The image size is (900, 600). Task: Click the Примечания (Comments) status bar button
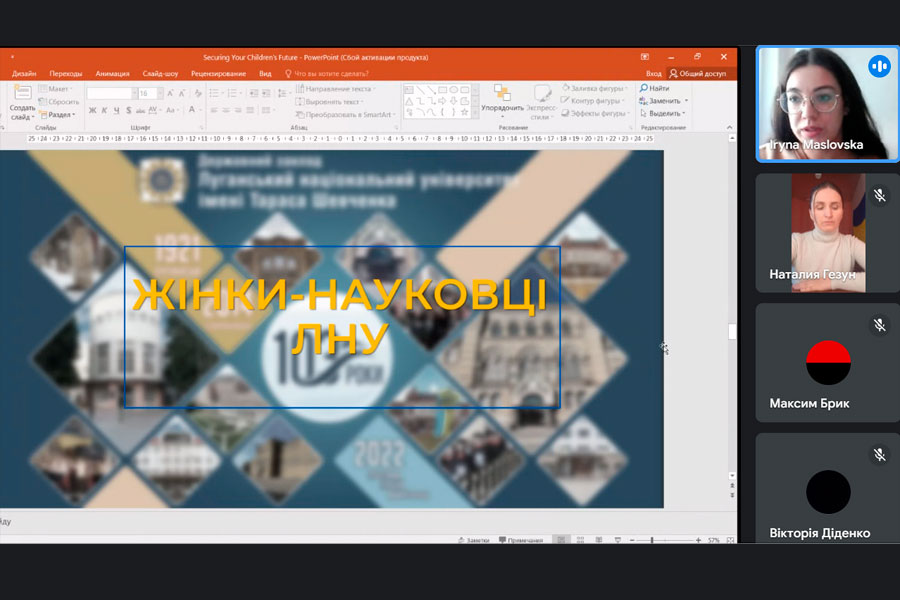point(520,540)
